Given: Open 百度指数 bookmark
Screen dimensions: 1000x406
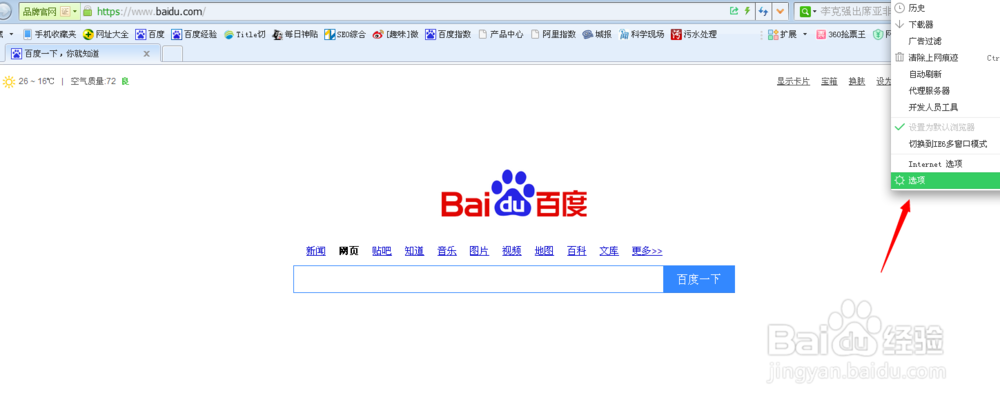Looking at the screenshot, I should point(448,34).
